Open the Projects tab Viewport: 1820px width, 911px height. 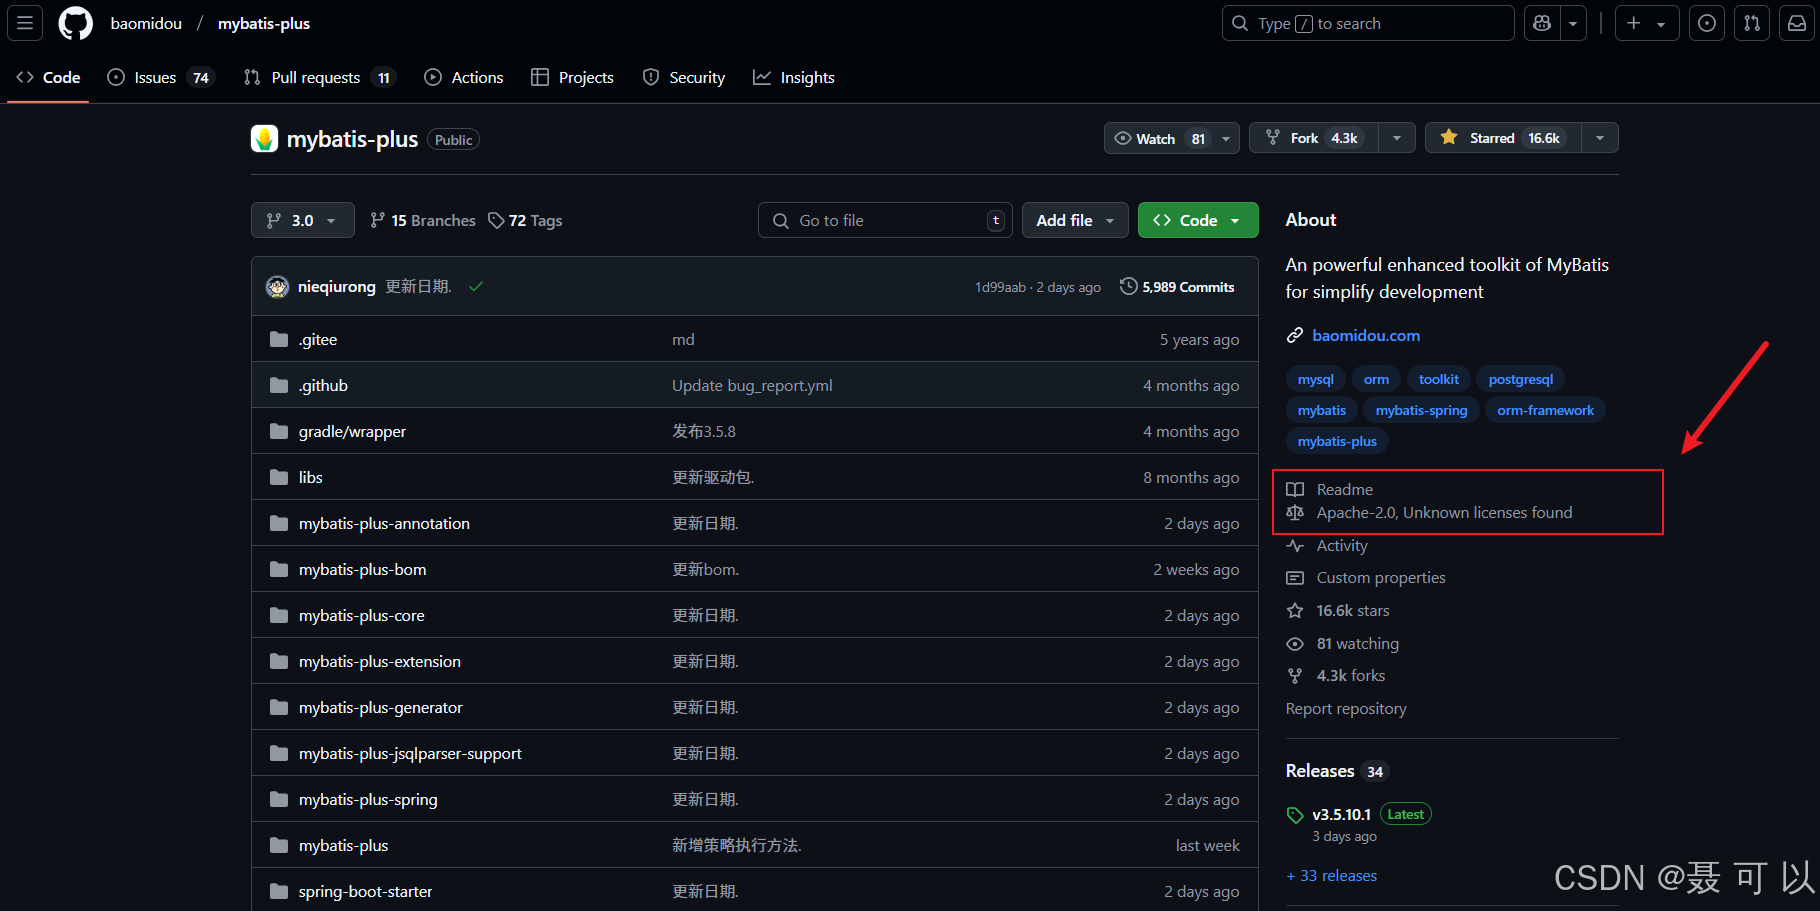(572, 77)
